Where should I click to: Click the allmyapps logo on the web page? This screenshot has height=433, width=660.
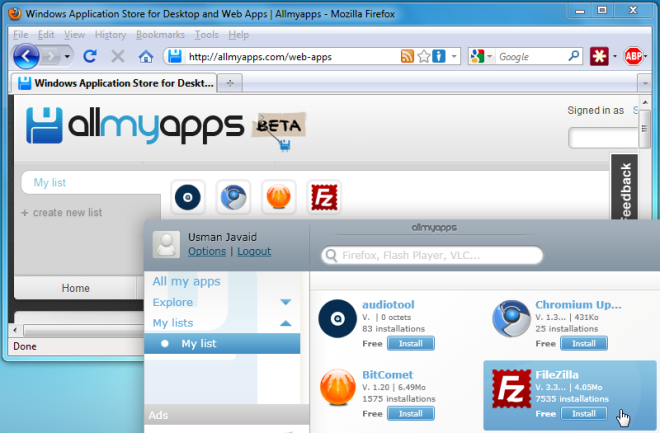click(135, 125)
